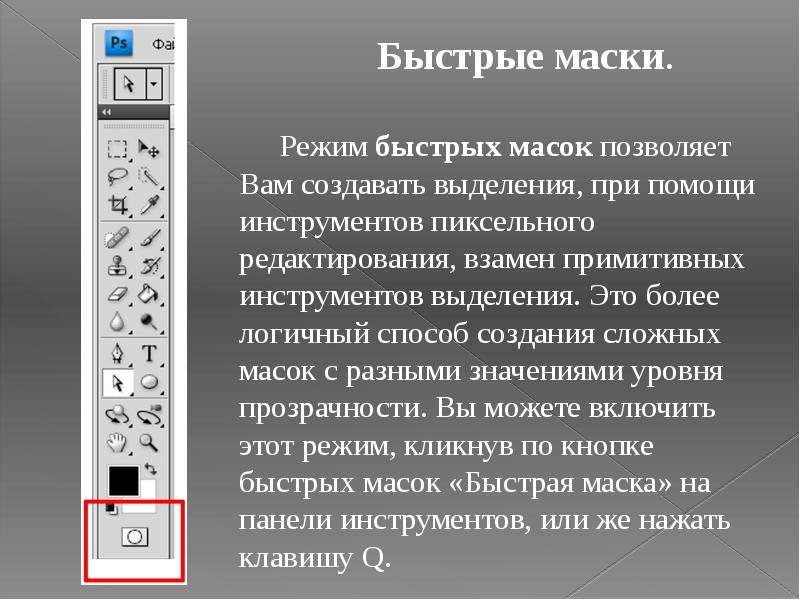The height and width of the screenshot is (600, 800).
Task: Activate the Crop tool
Action: coord(118,205)
